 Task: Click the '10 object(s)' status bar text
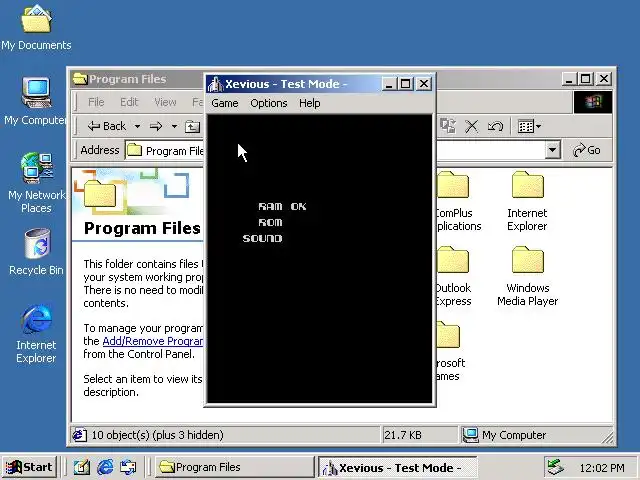pos(157,435)
